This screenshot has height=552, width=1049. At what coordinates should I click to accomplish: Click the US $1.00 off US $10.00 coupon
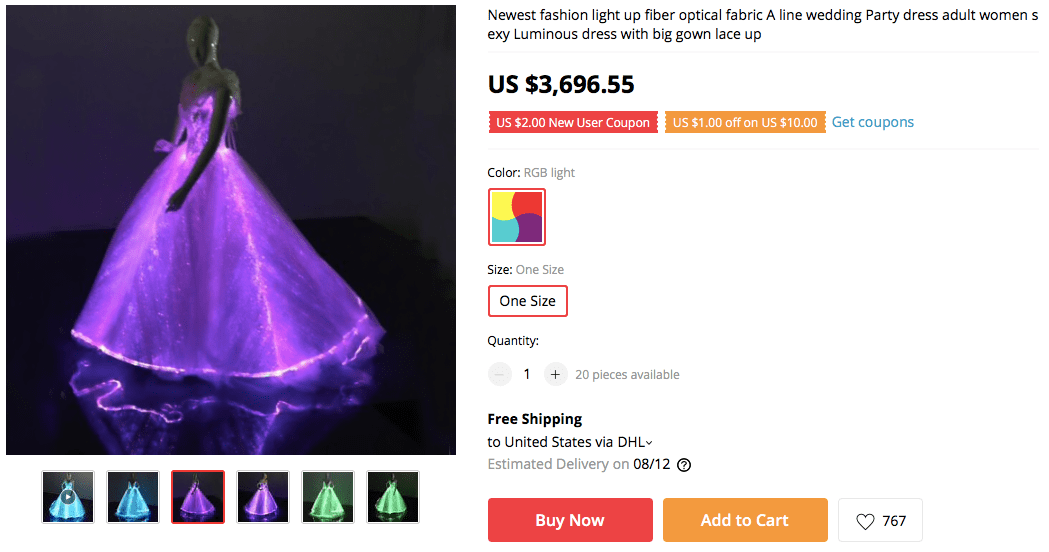[x=745, y=122]
